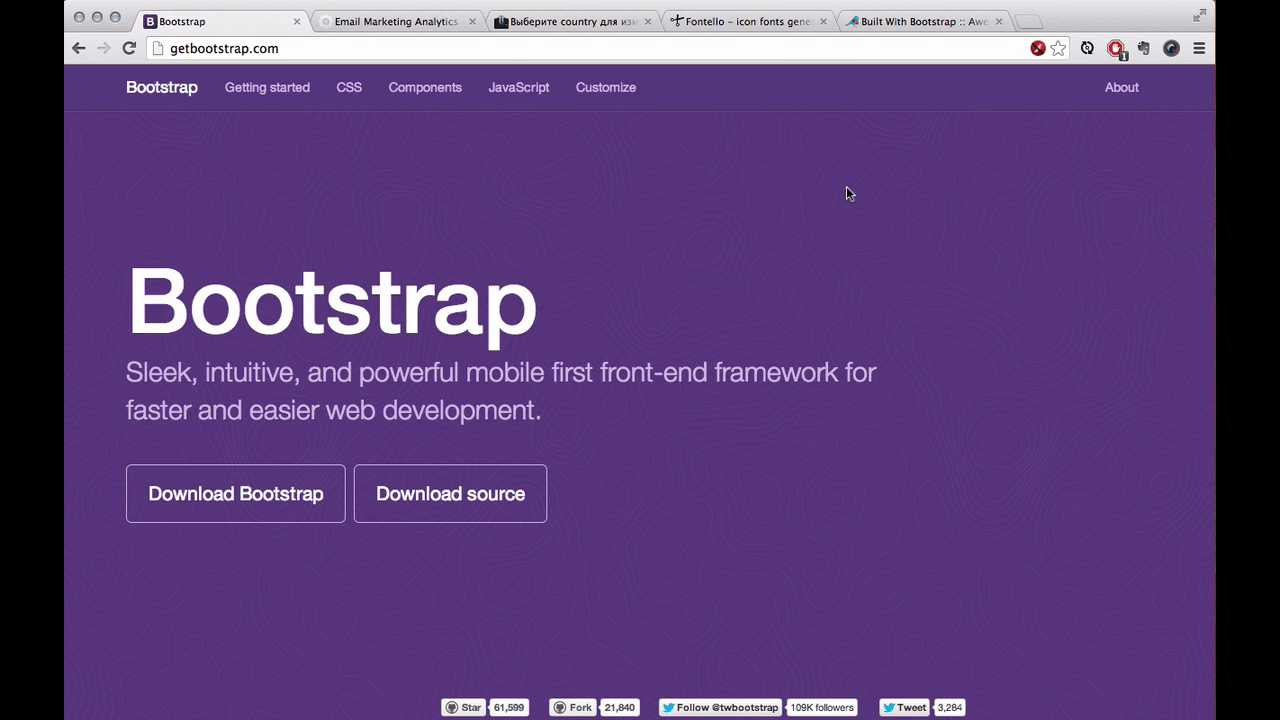Click Follow @twbootstrap Twitter button
The image size is (1280, 720).
point(721,707)
